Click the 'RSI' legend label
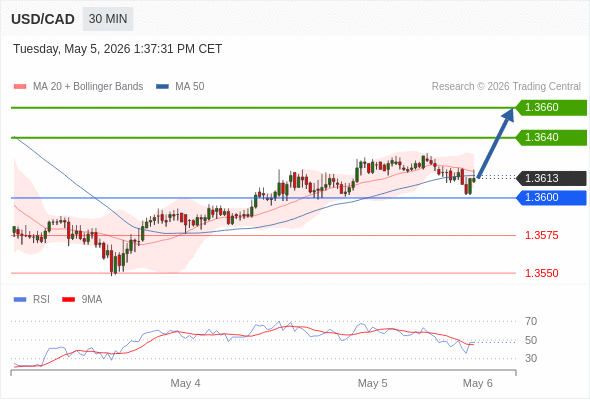The image size is (590, 400). pyautogui.click(x=41, y=300)
